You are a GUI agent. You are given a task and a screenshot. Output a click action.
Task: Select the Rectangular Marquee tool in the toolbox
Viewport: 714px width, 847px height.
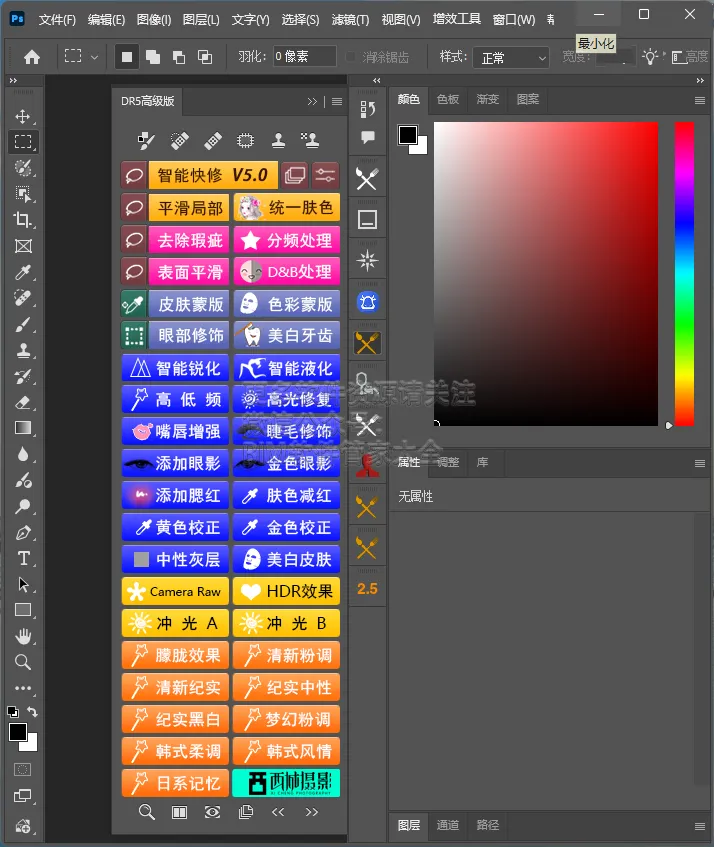point(23,142)
